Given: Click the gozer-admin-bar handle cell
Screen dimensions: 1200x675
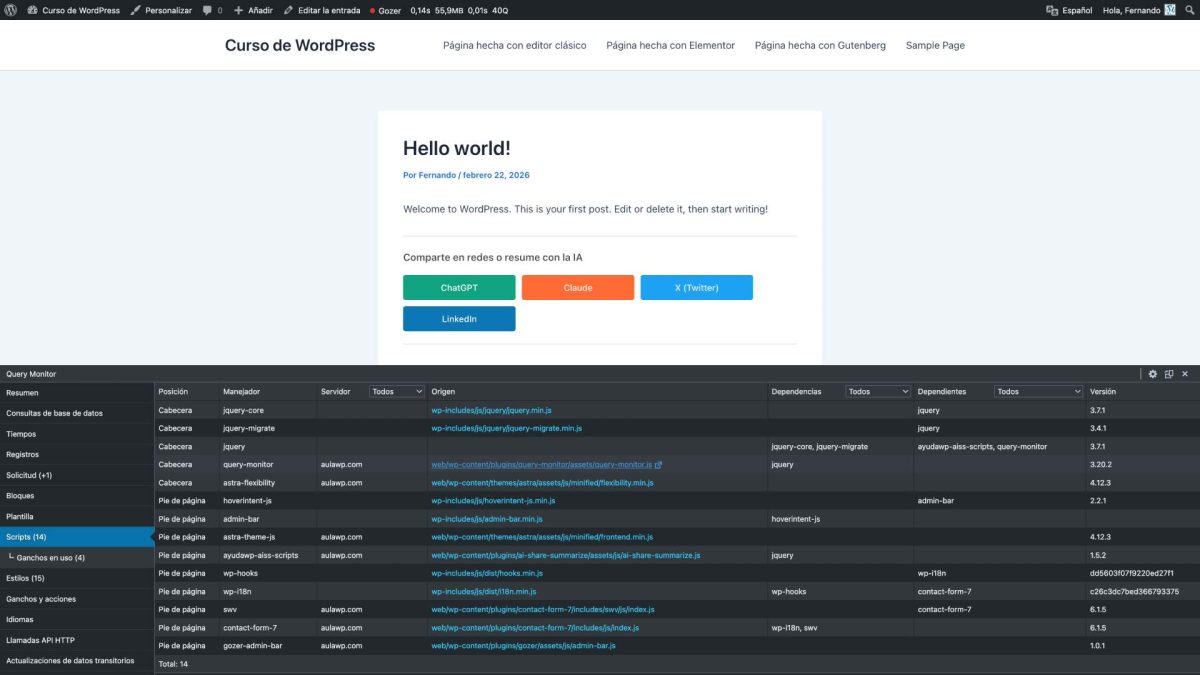Looking at the screenshot, I should tap(252, 646).
